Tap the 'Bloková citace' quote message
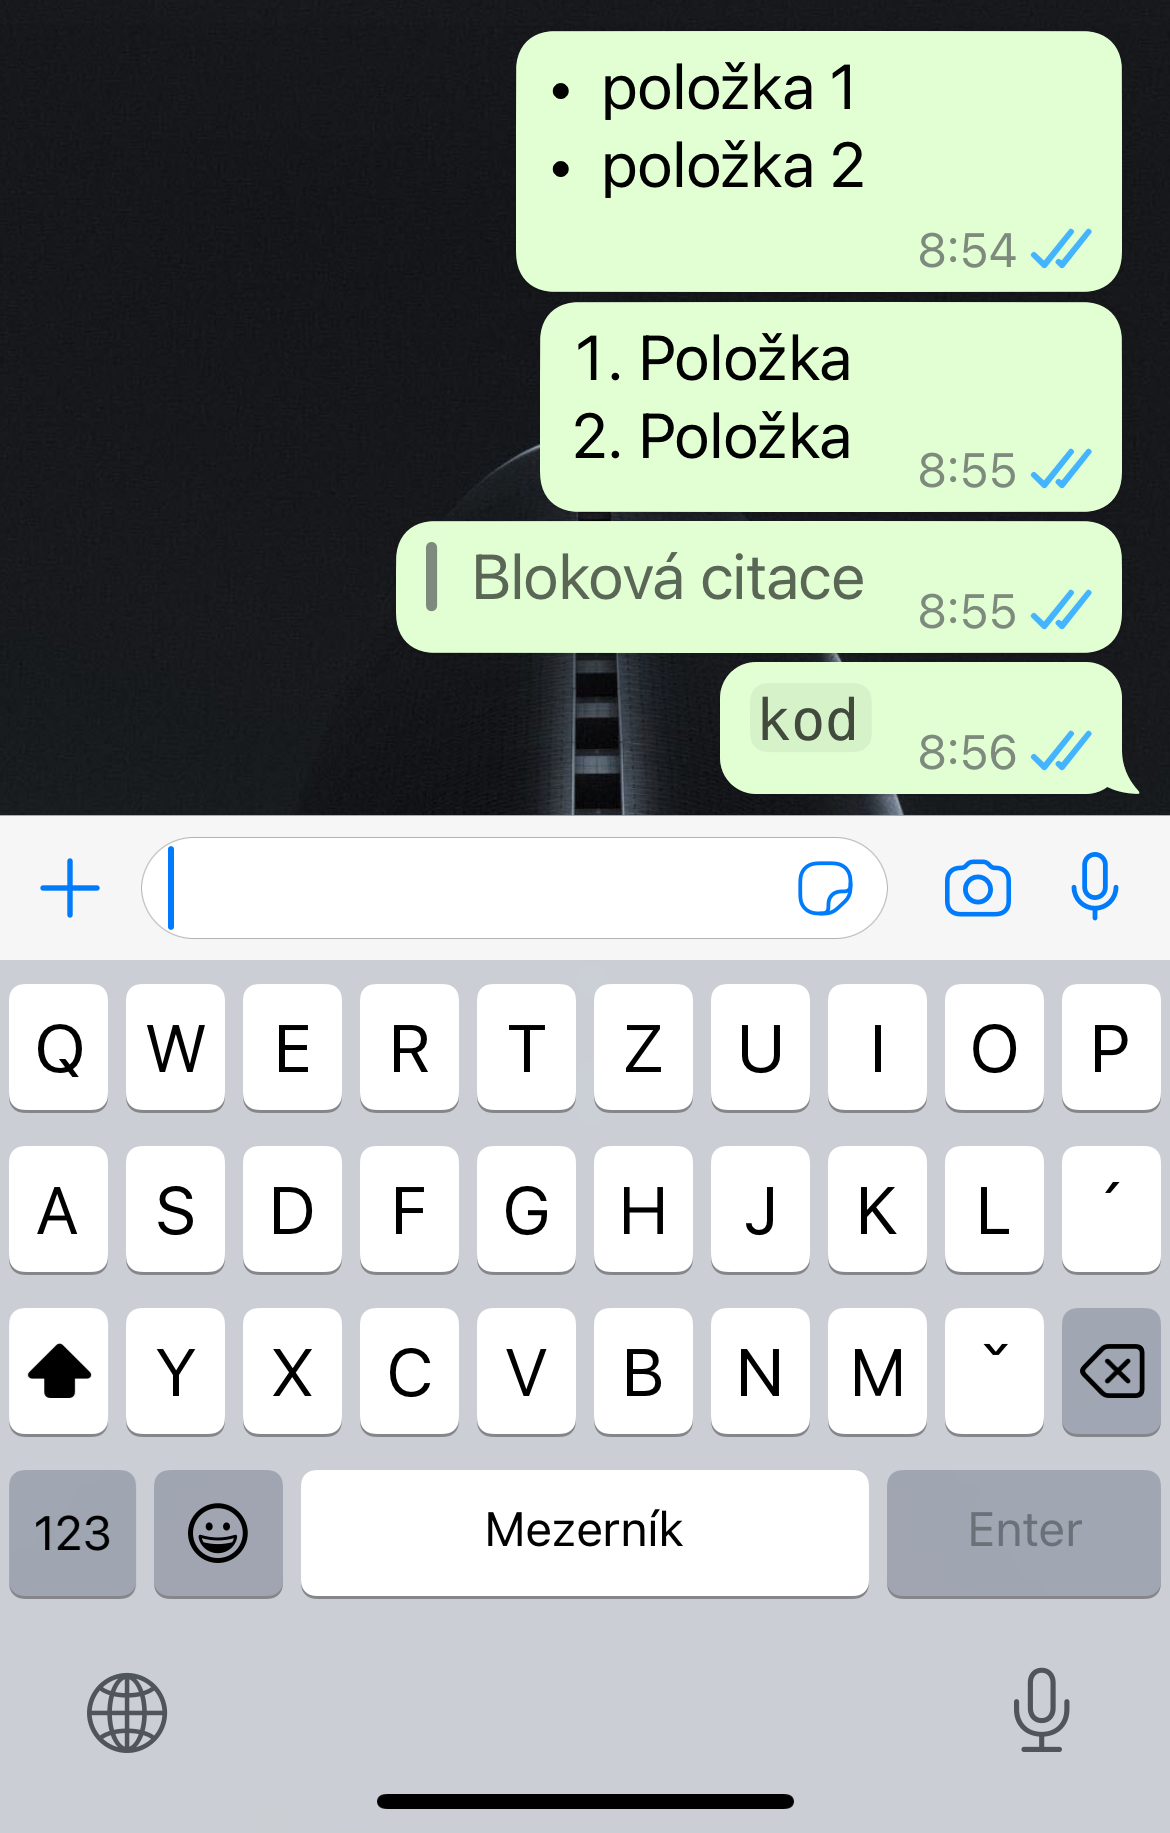1170x1833 pixels. [x=758, y=587]
